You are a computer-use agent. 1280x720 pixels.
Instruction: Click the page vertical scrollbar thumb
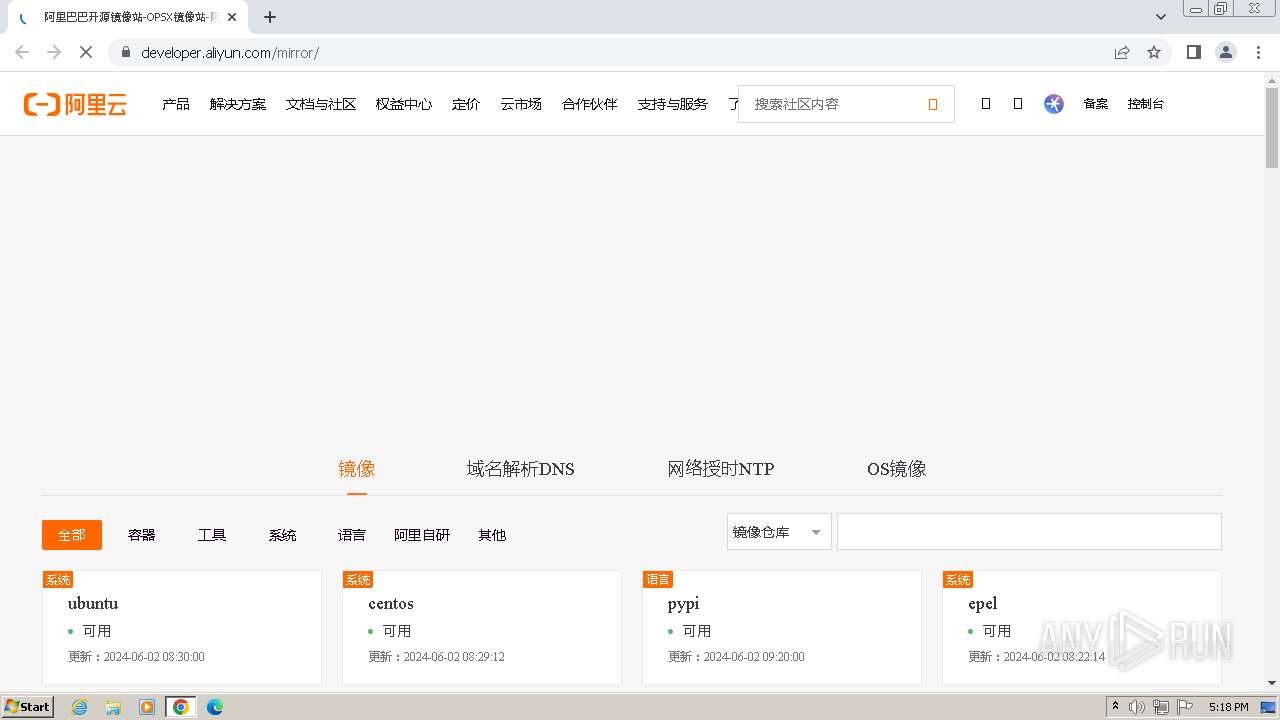[1272, 128]
